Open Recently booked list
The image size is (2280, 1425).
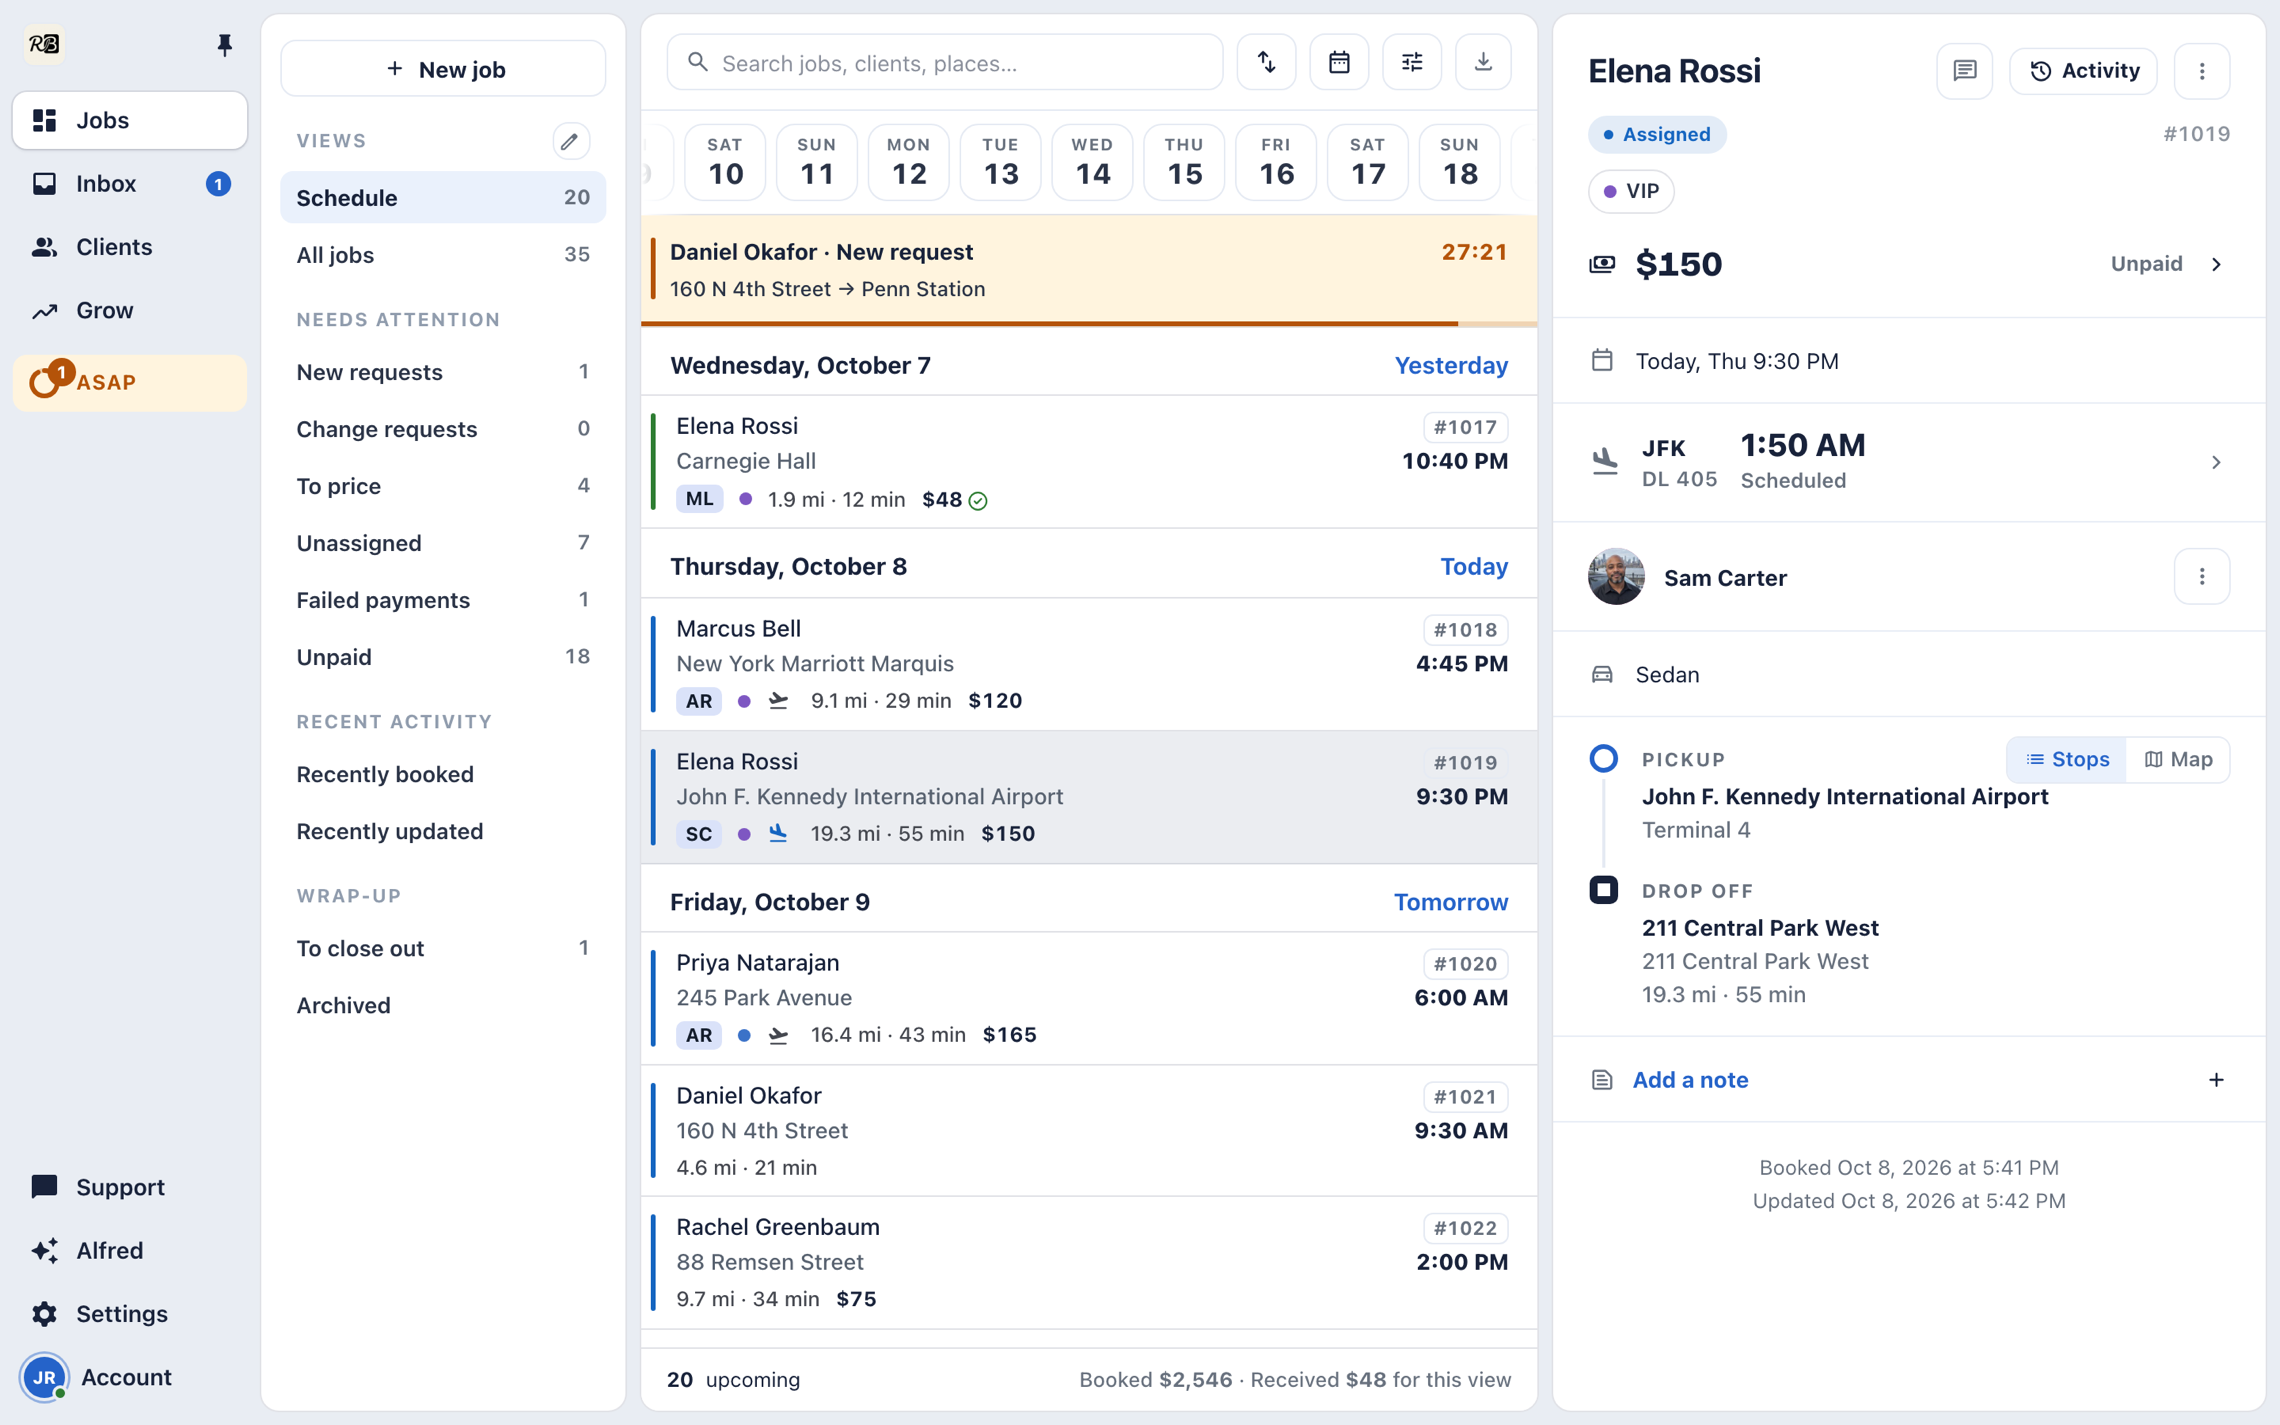click(443, 774)
